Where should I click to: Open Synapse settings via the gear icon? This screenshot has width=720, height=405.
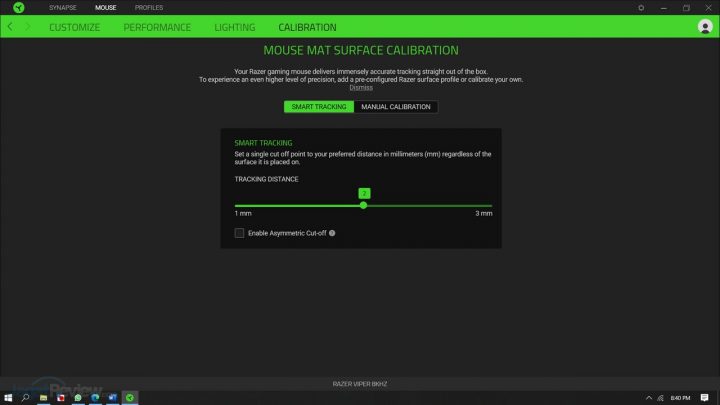tap(641, 7)
